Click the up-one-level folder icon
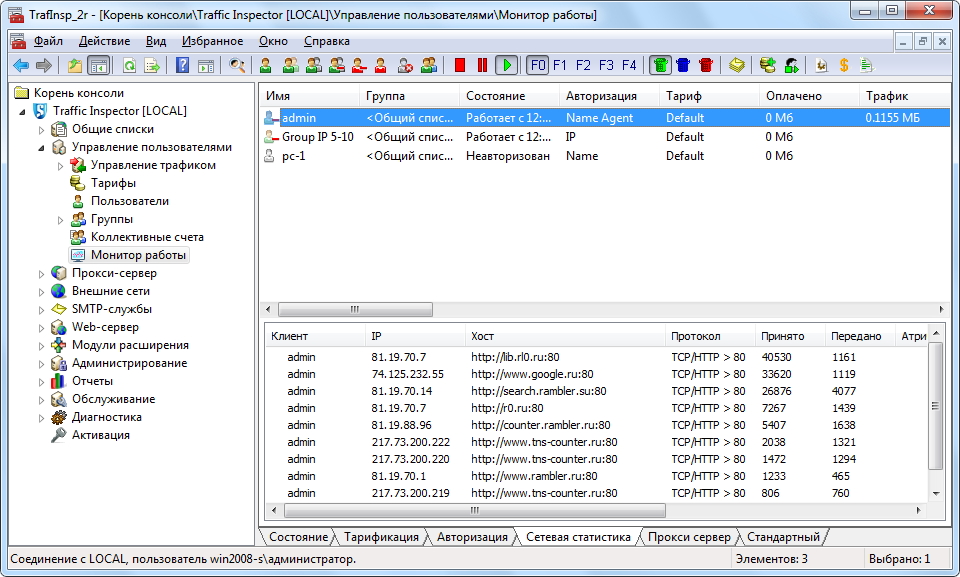The image size is (960, 577). (x=75, y=65)
